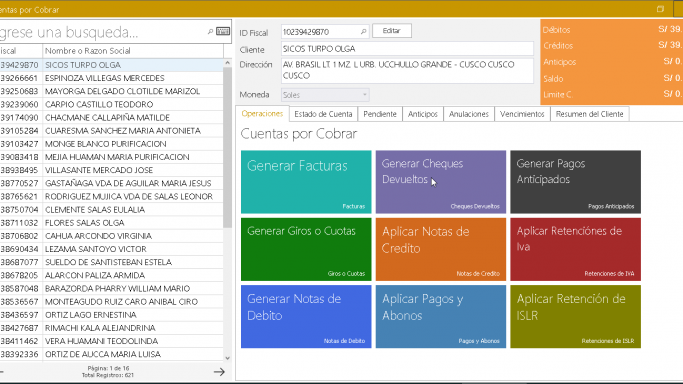Open the Generar Facturas tile

[x=306, y=182]
